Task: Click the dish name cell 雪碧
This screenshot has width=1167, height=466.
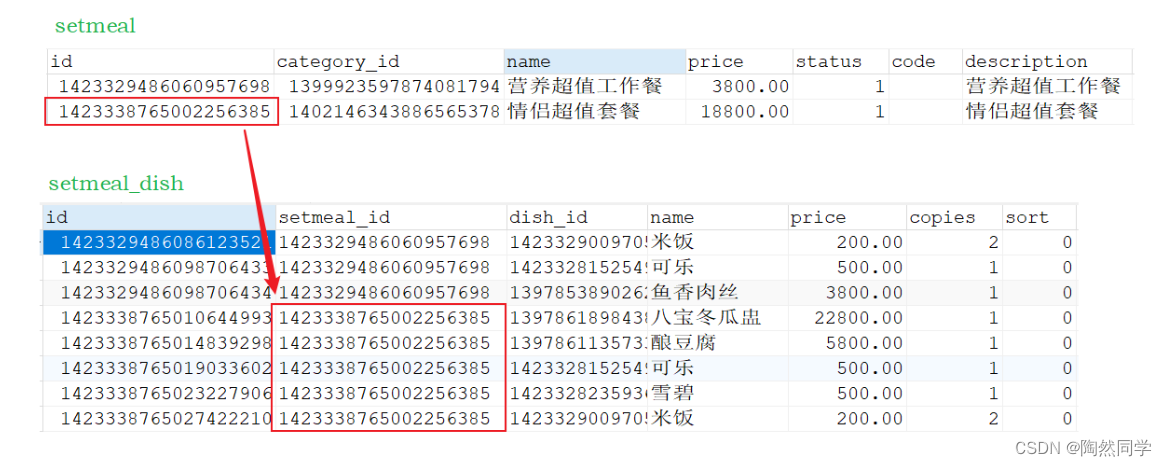Action: pos(718,393)
